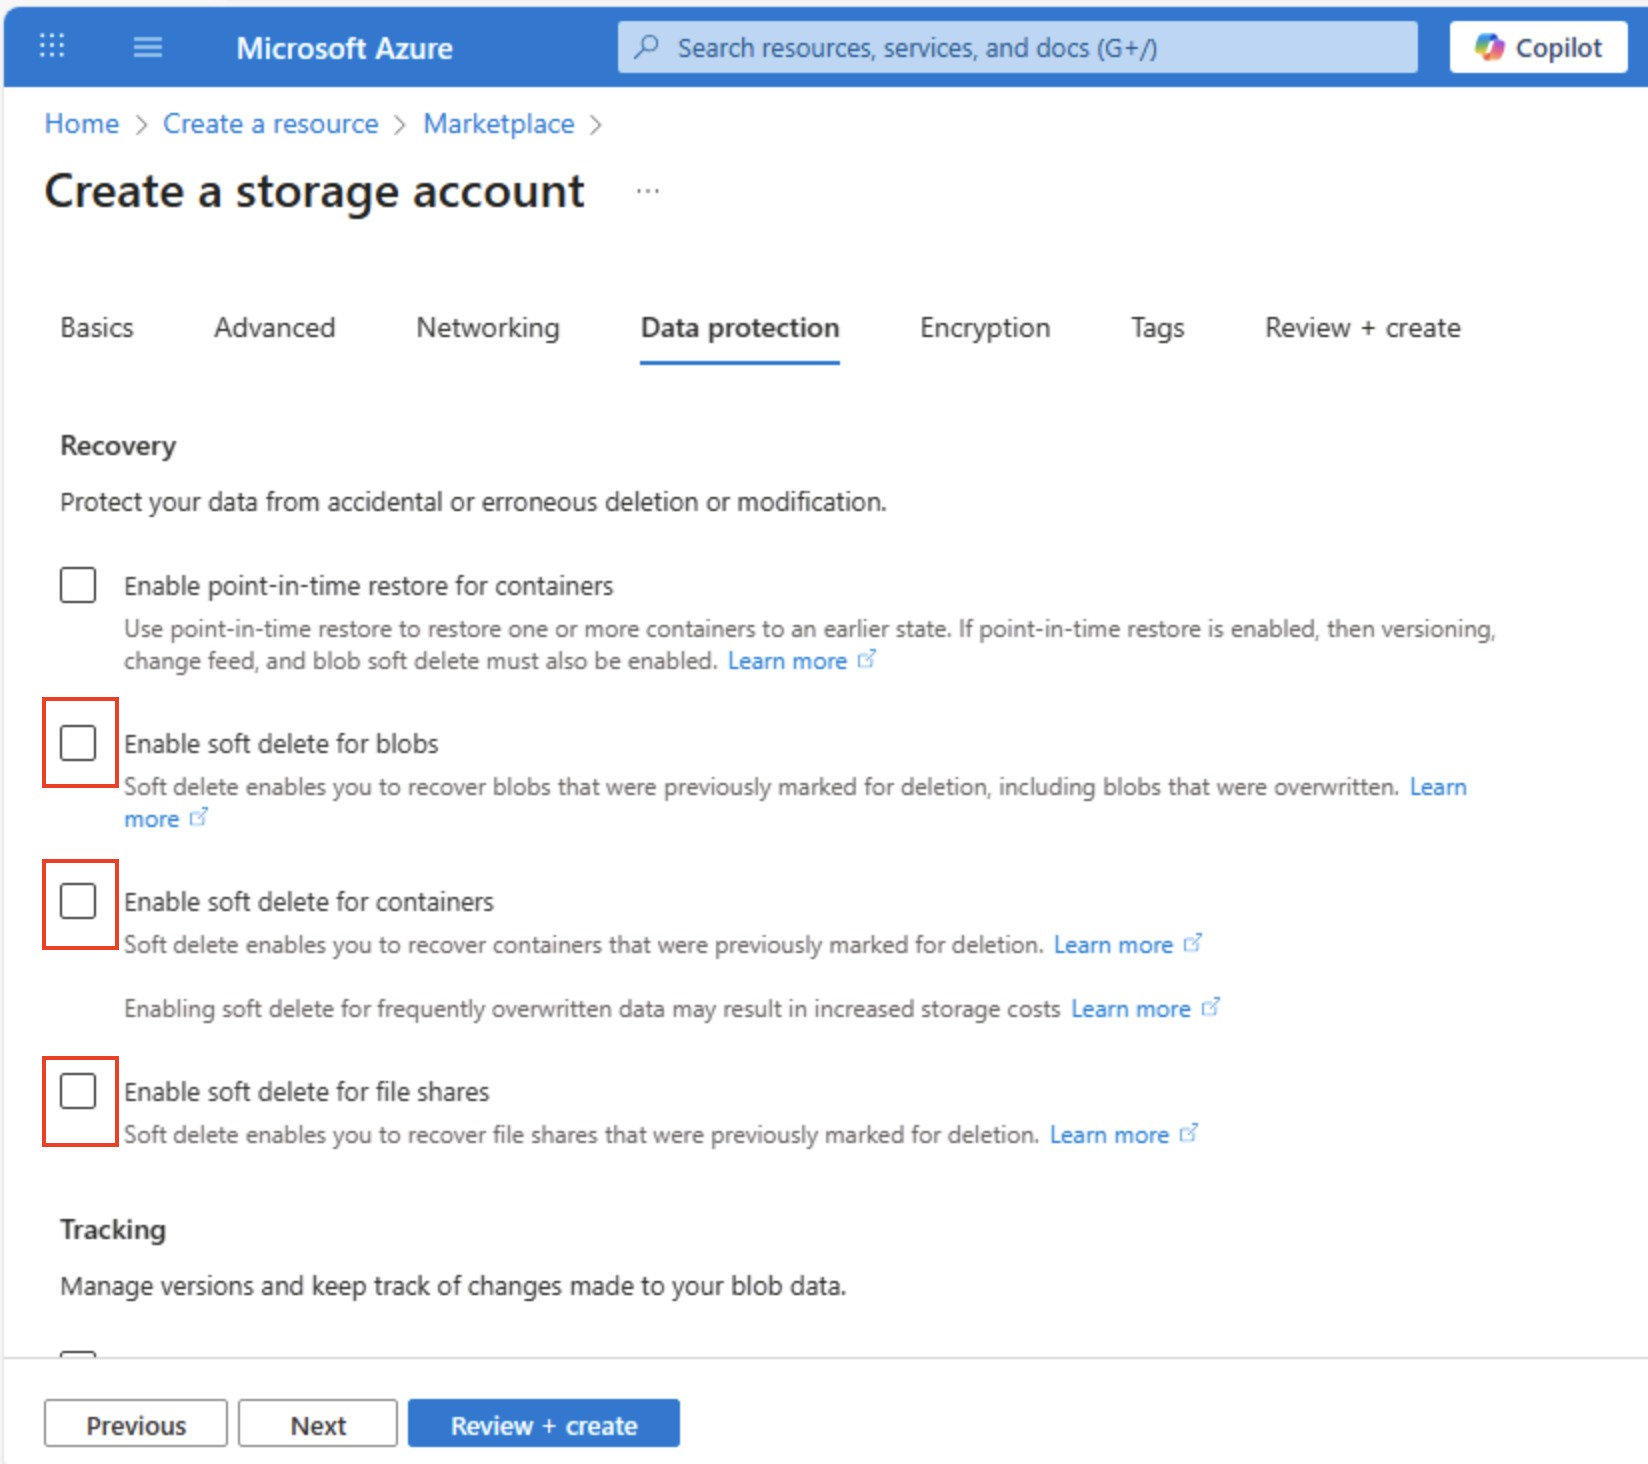Open external link icon on point-in-time restore

(x=867, y=660)
